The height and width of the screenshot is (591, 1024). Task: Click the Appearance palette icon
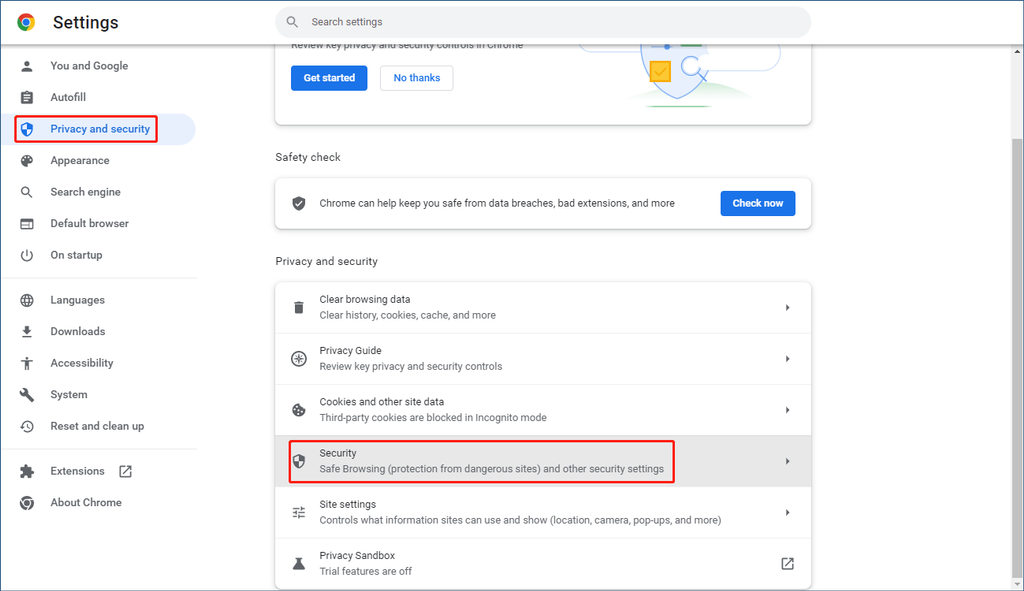[28, 160]
